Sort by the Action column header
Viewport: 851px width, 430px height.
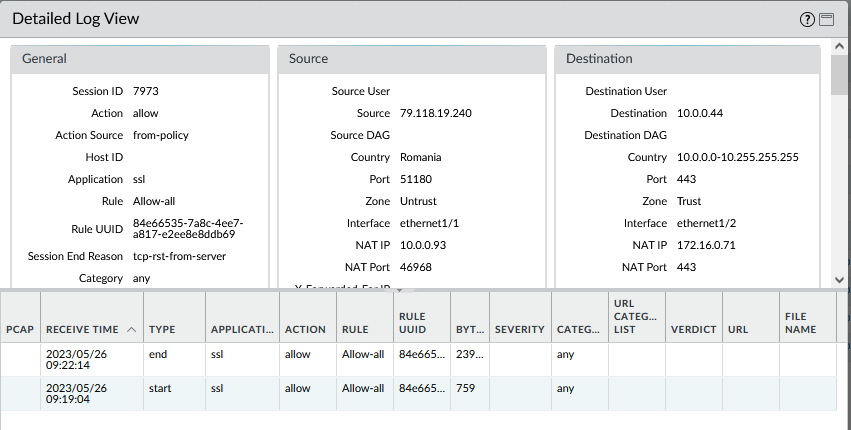305,329
